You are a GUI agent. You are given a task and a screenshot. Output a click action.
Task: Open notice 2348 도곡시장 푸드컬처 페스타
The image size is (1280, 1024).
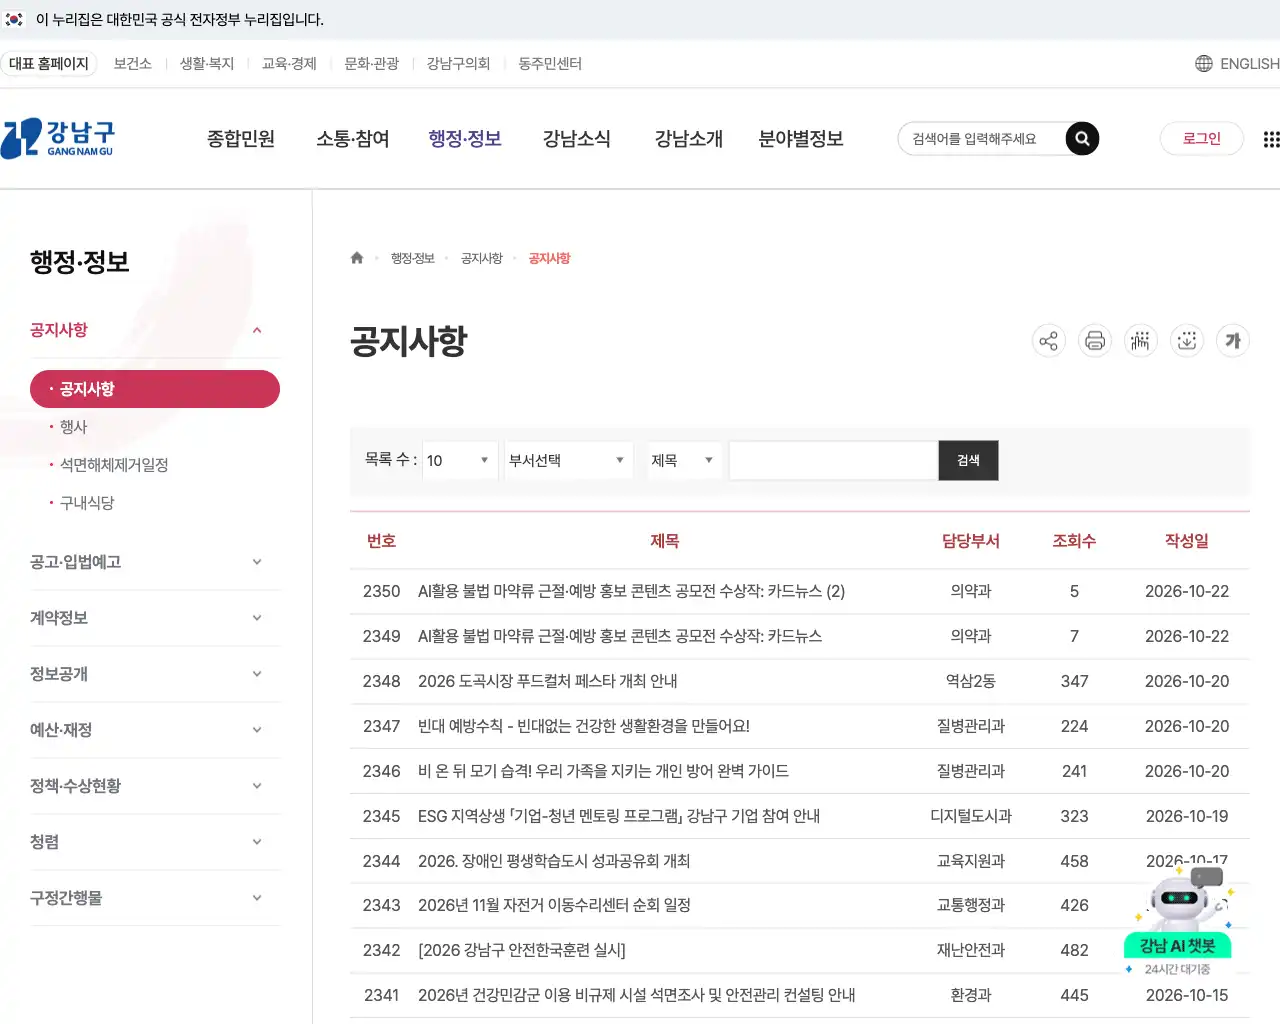point(548,681)
